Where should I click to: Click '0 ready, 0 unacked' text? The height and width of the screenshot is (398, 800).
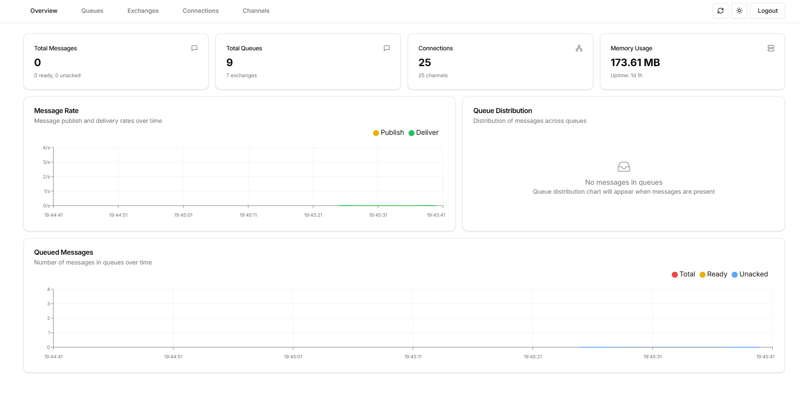(x=57, y=76)
